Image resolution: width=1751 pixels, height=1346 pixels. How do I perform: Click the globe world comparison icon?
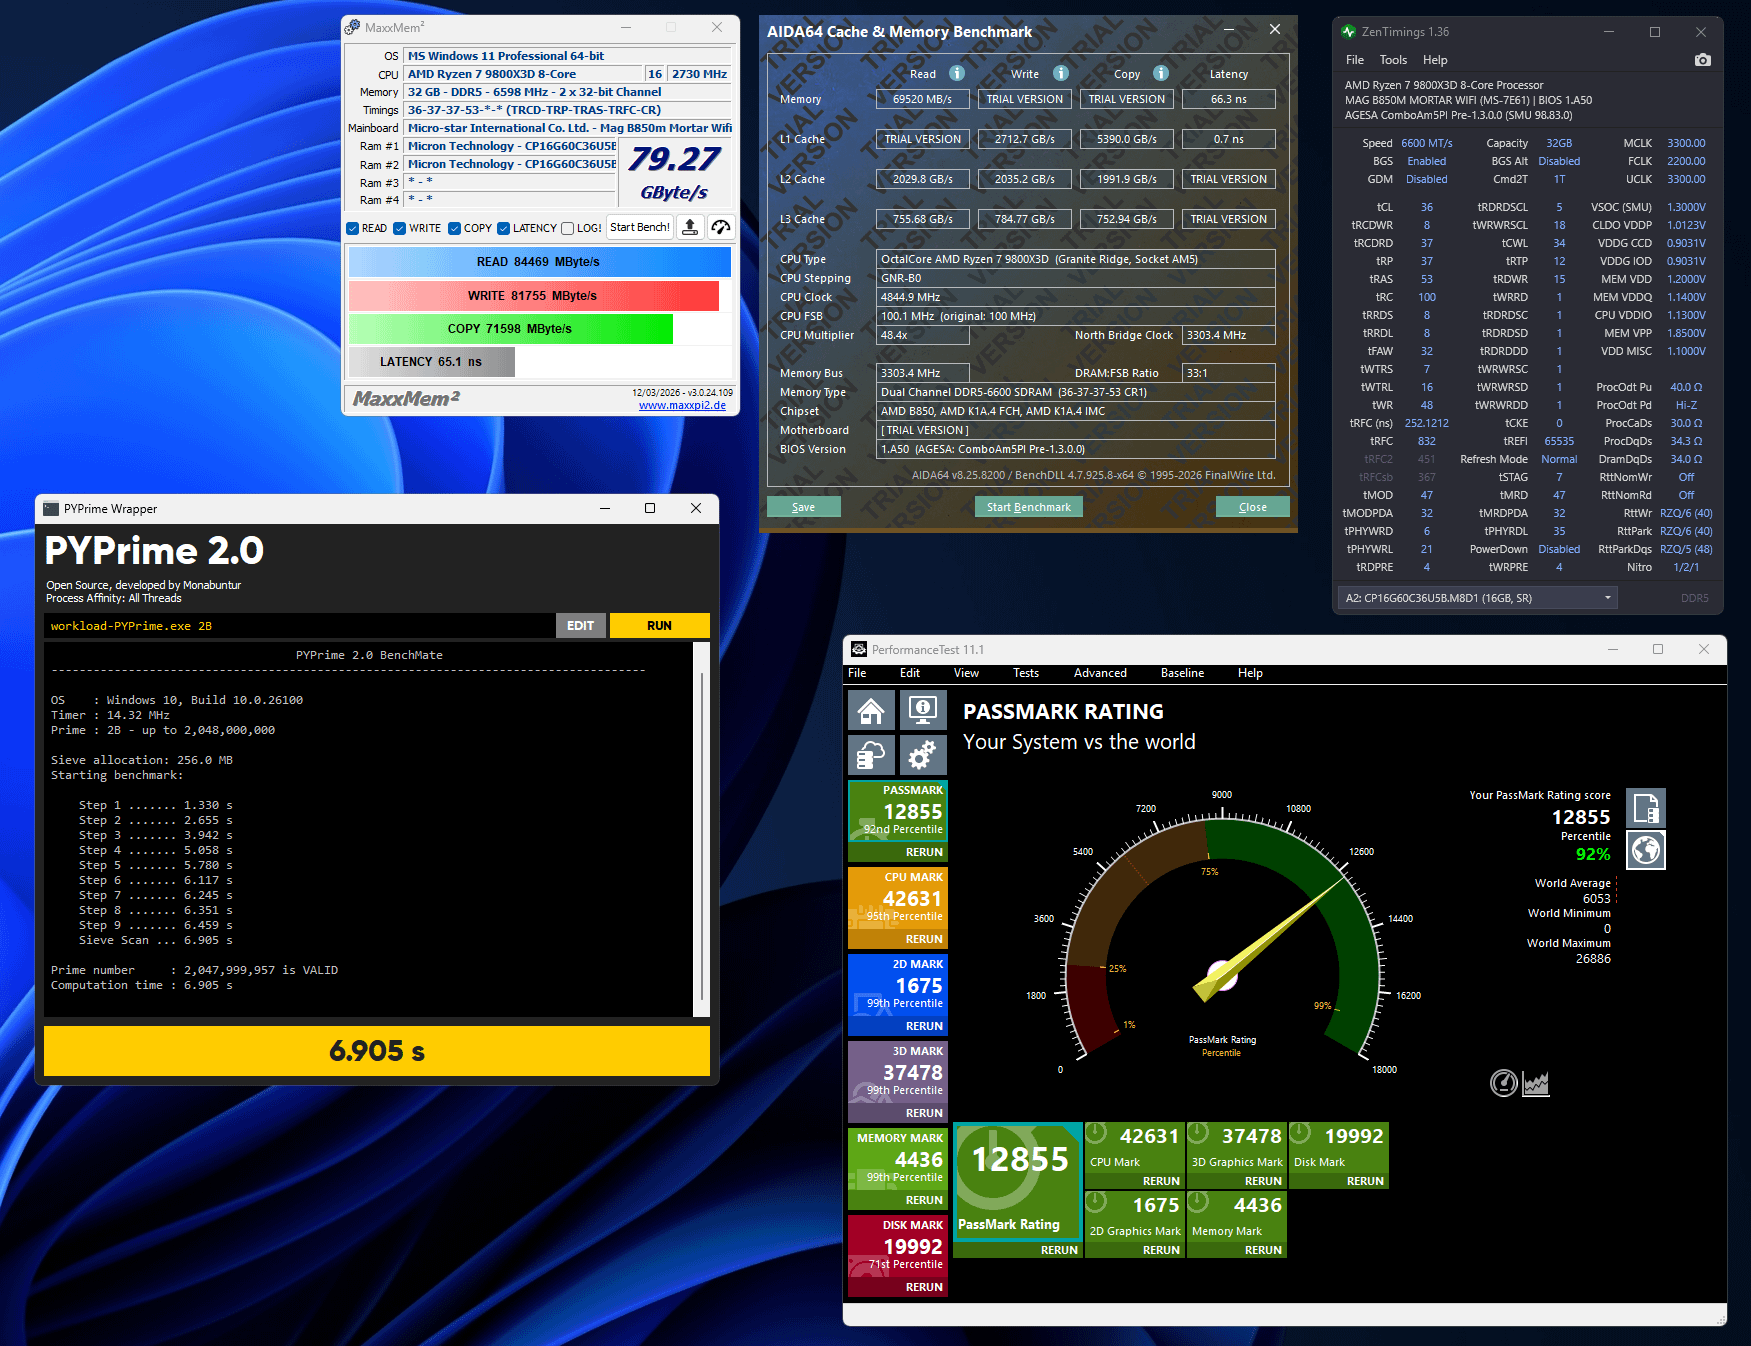[x=1646, y=850]
